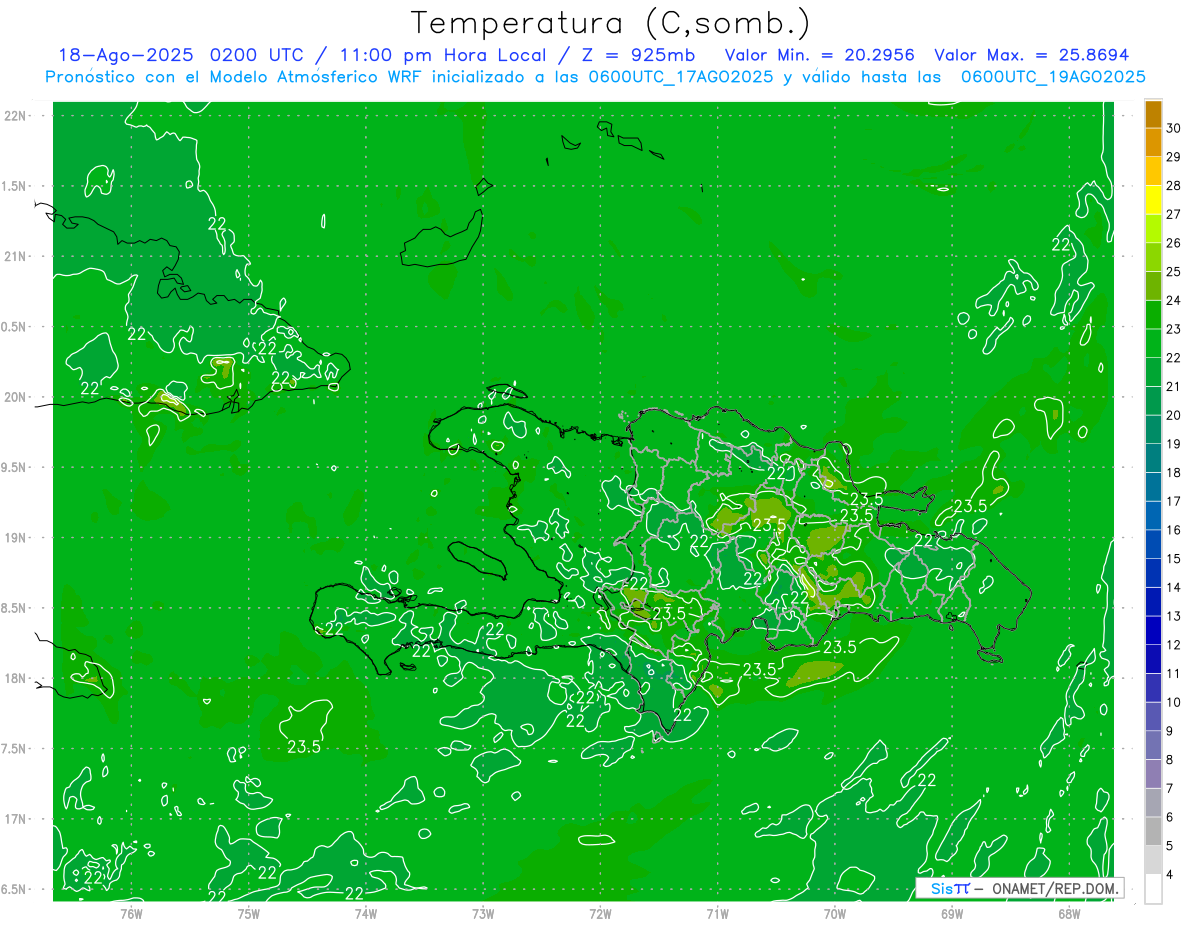Image resolution: width=1200 pixels, height=927 pixels.
Task: Click the title 'Temperatura (C,somb.)'
Action: click(611, 23)
